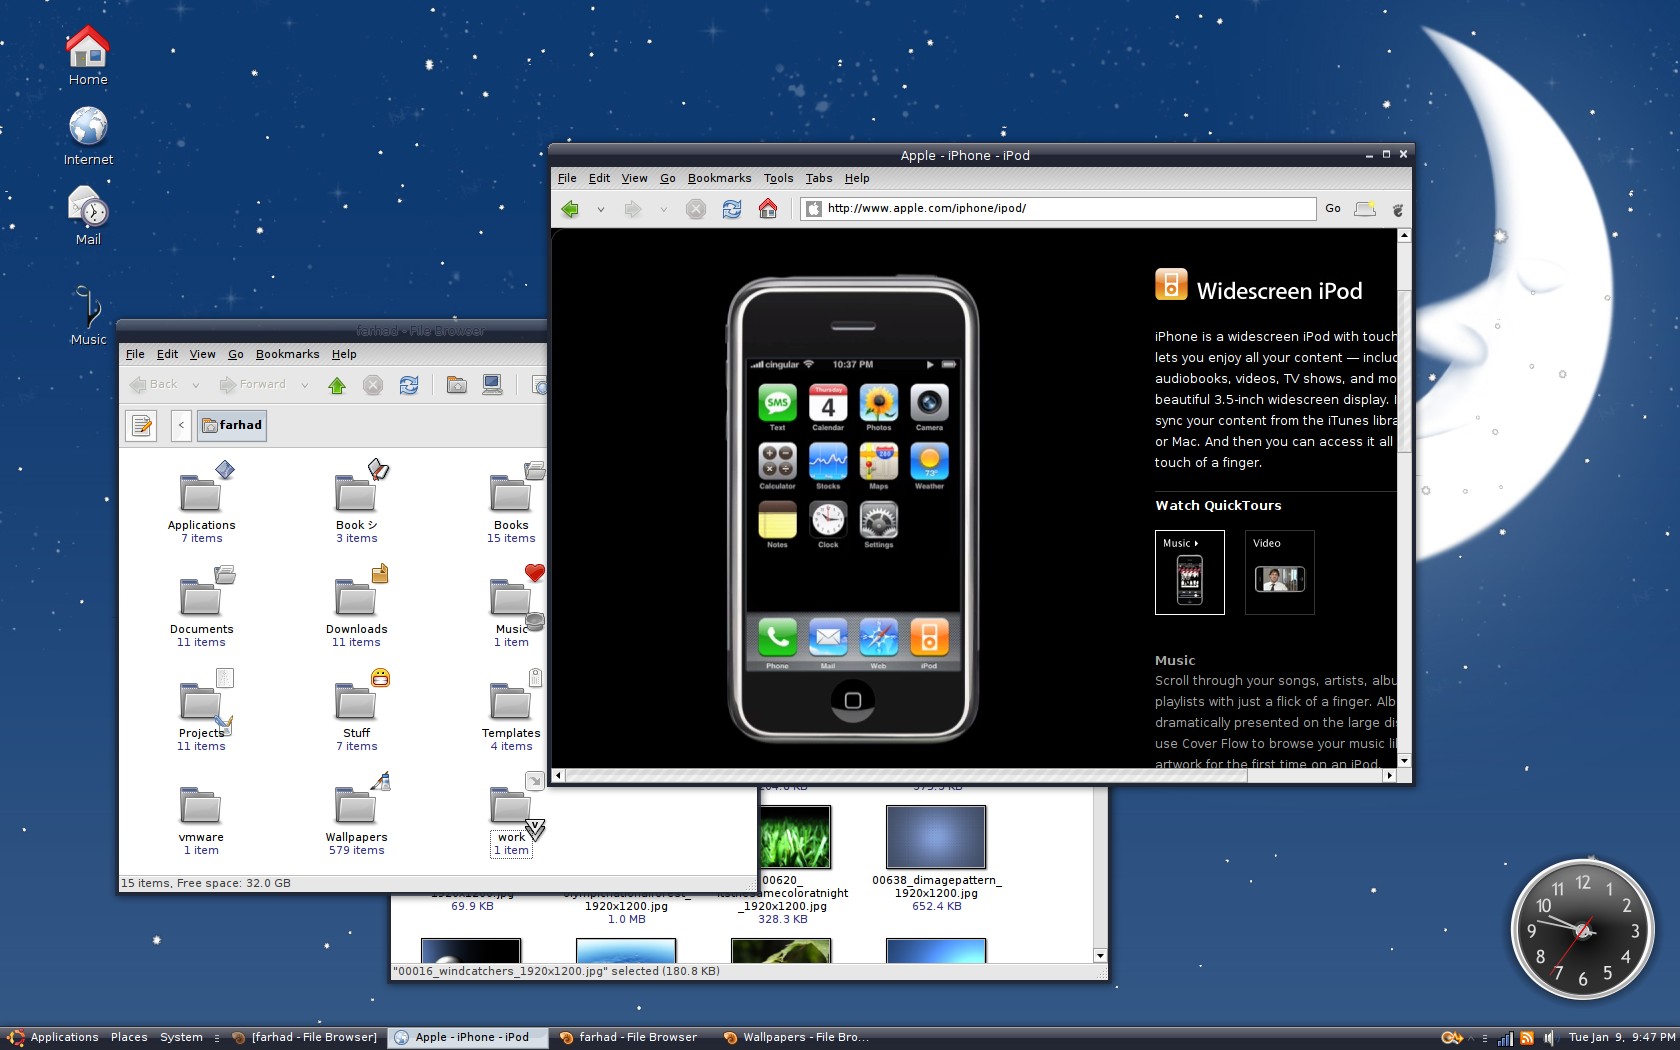
Task: Click the browser horizontal scrollbar
Action: pyautogui.click(x=906, y=775)
